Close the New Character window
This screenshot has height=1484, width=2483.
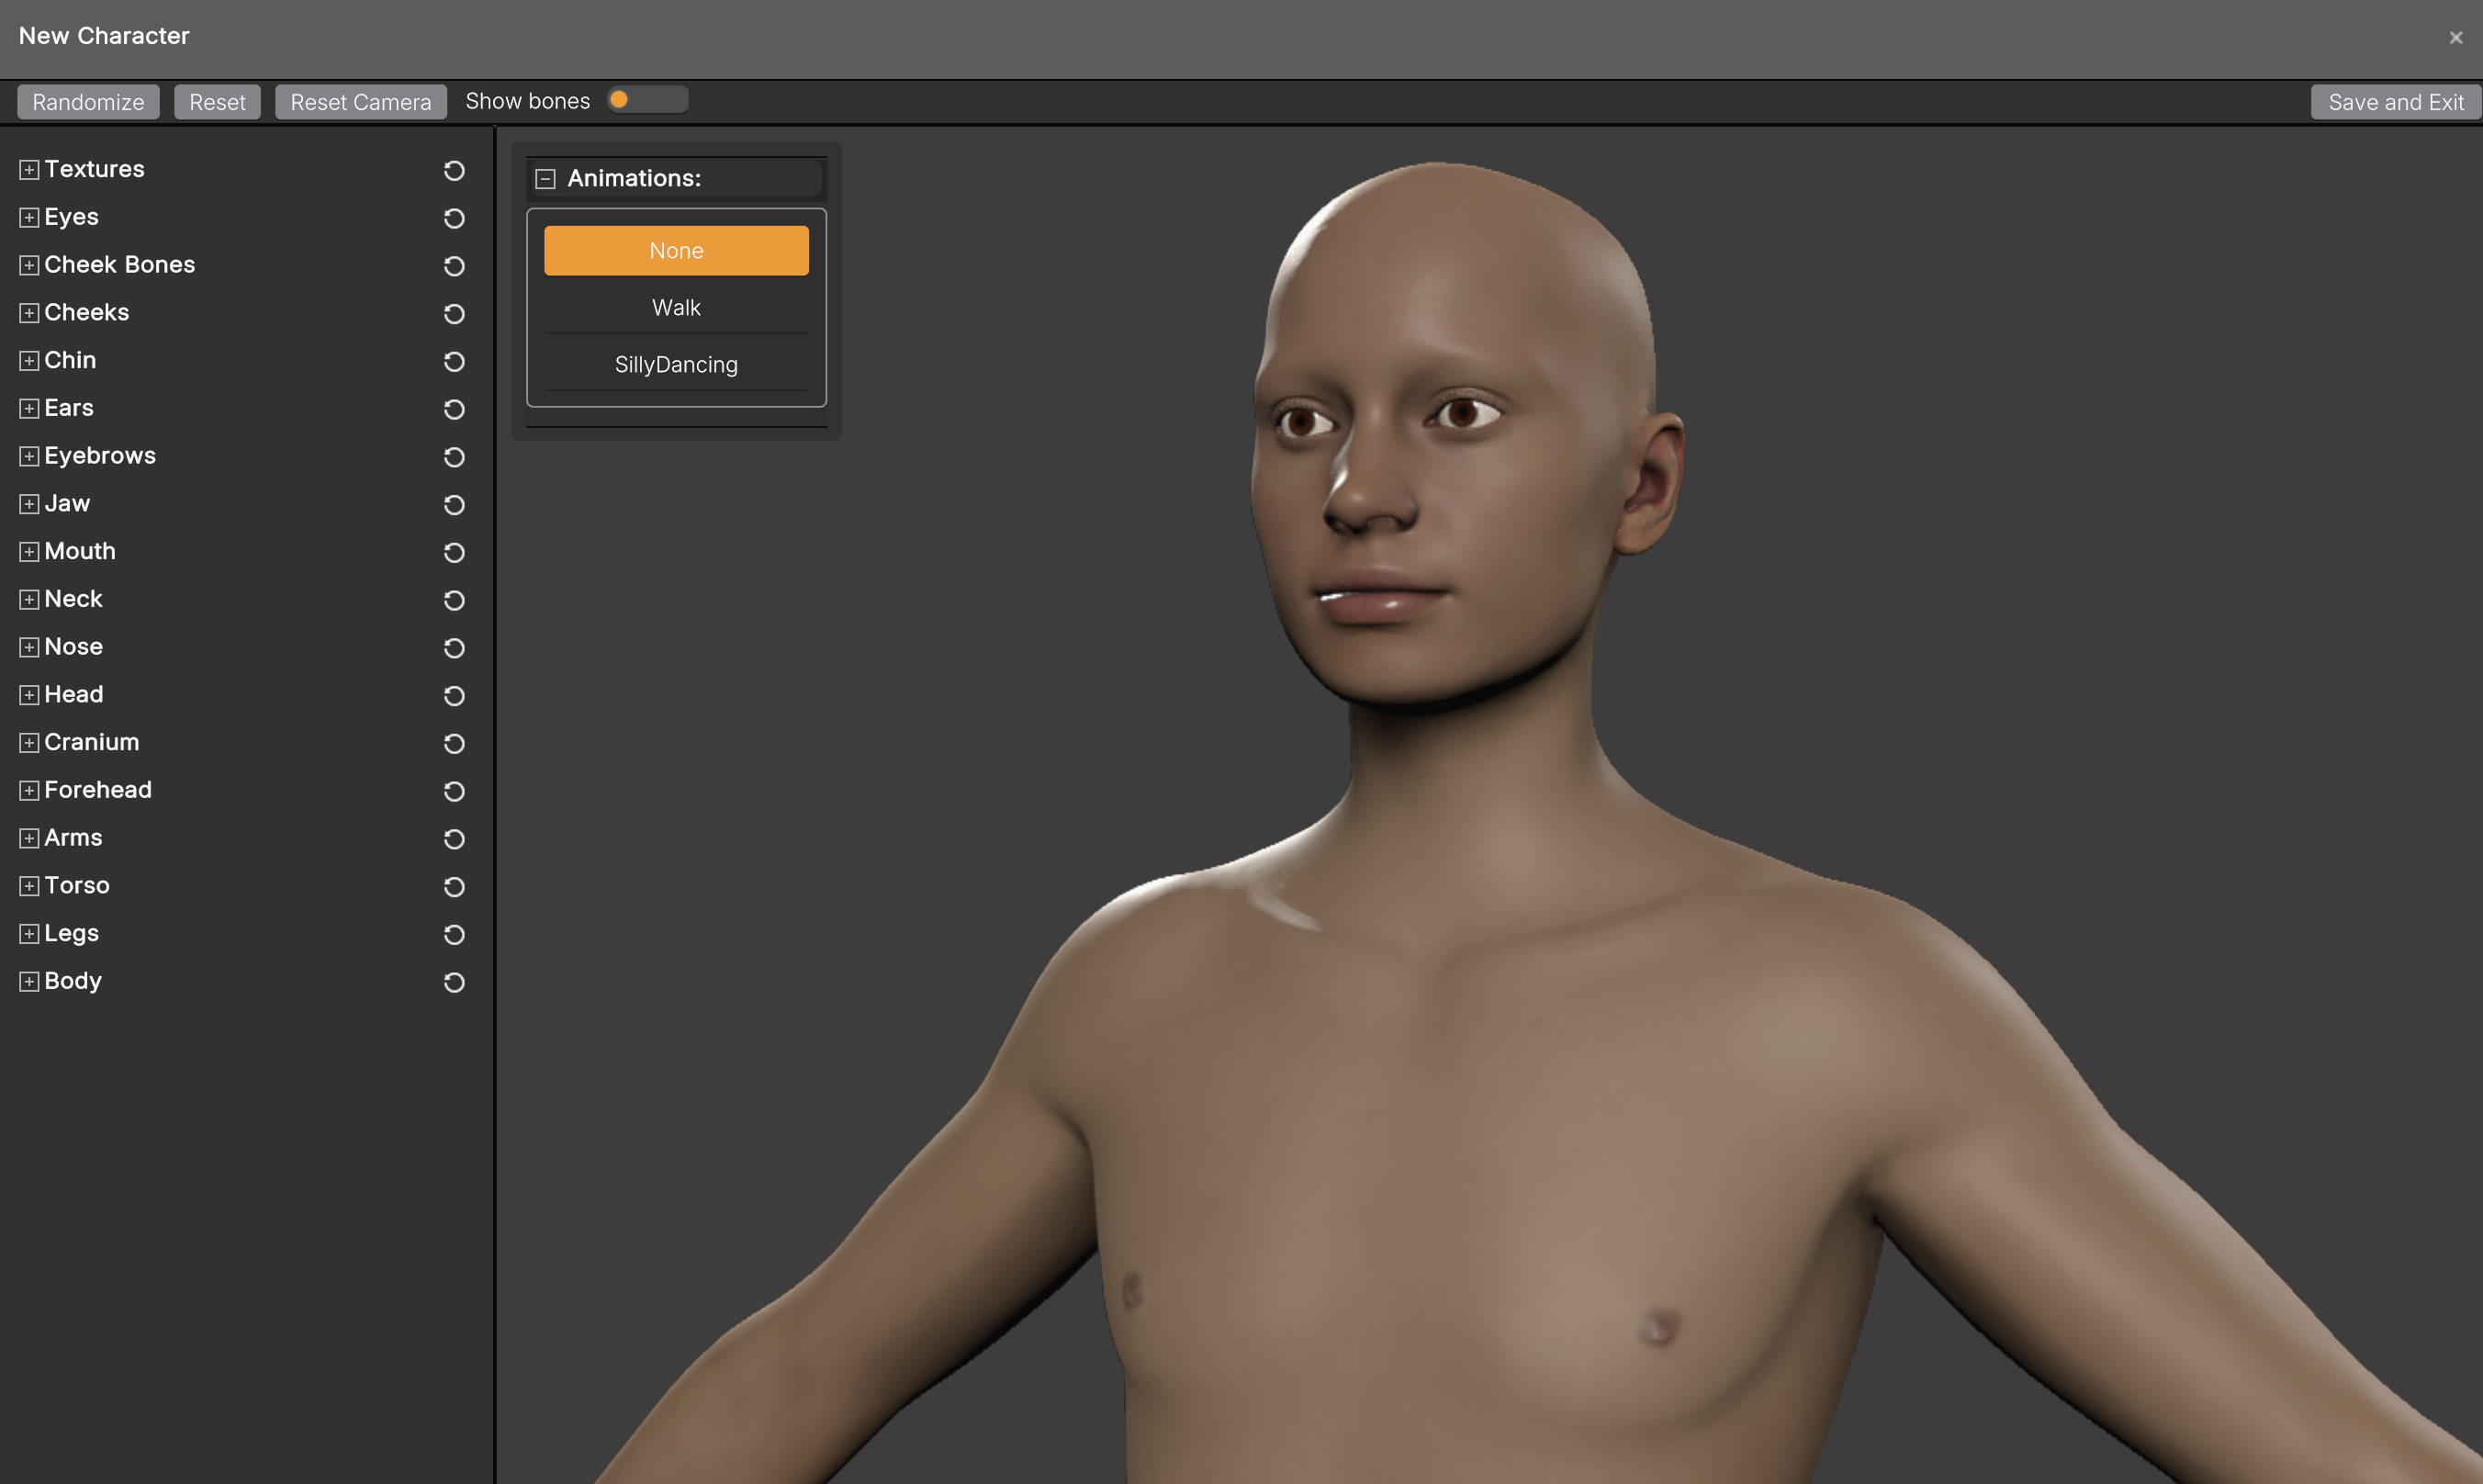[2455, 38]
